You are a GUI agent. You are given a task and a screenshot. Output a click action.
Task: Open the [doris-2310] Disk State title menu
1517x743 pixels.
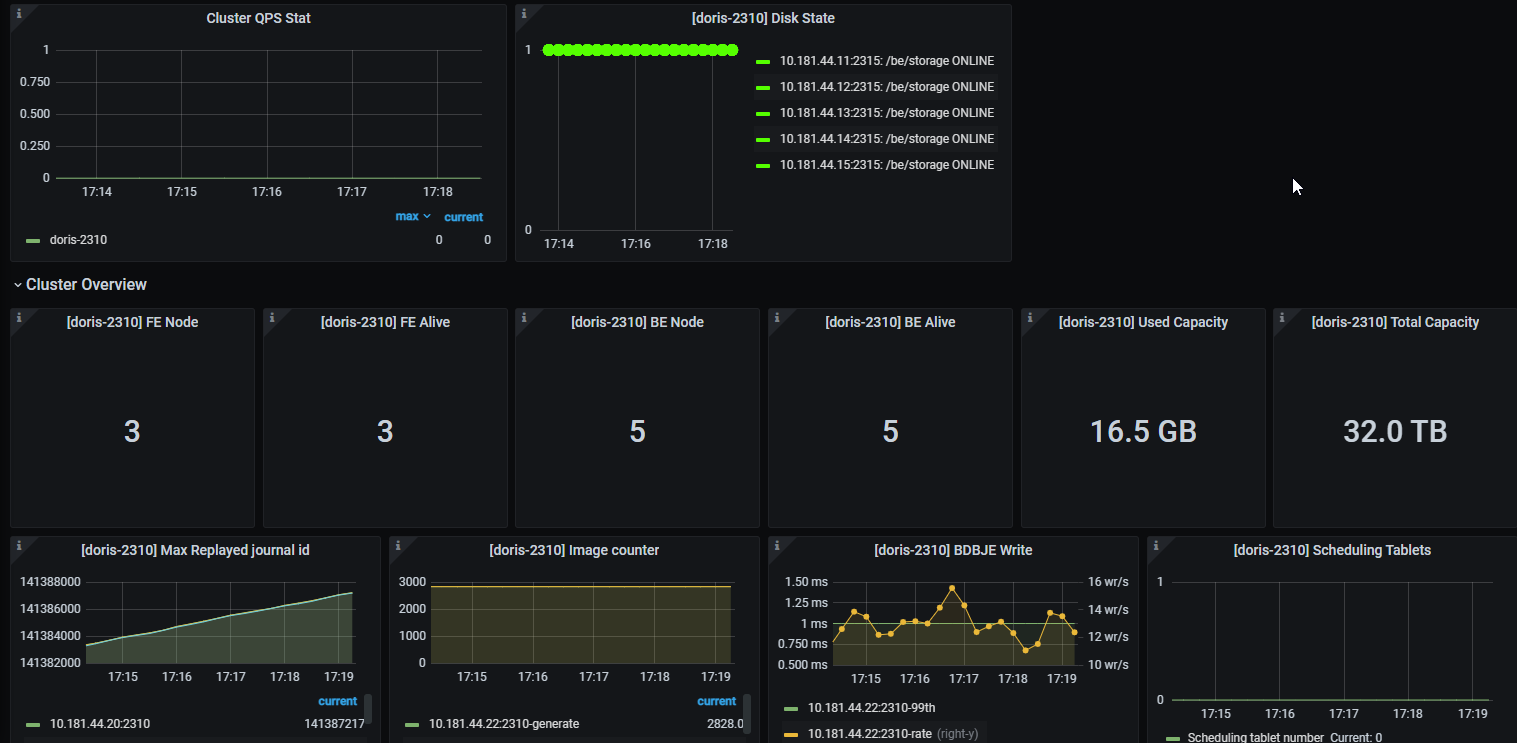pos(763,18)
